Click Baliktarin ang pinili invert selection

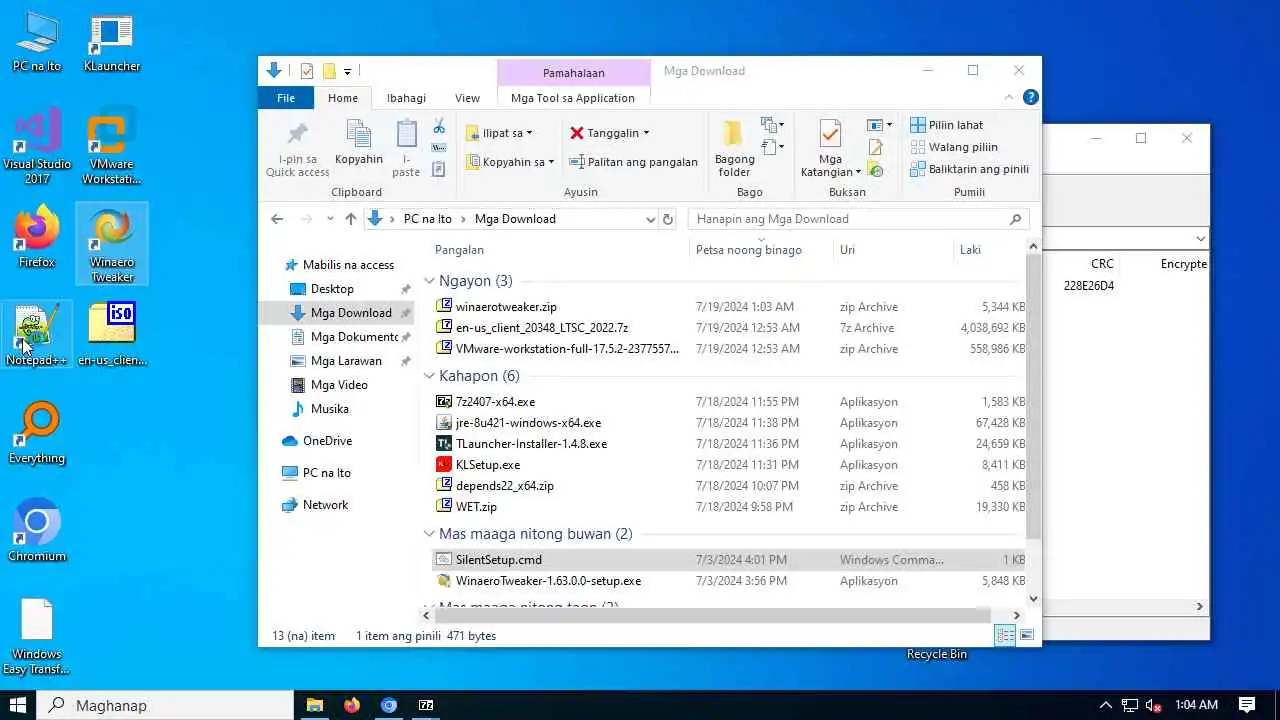[969, 169]
